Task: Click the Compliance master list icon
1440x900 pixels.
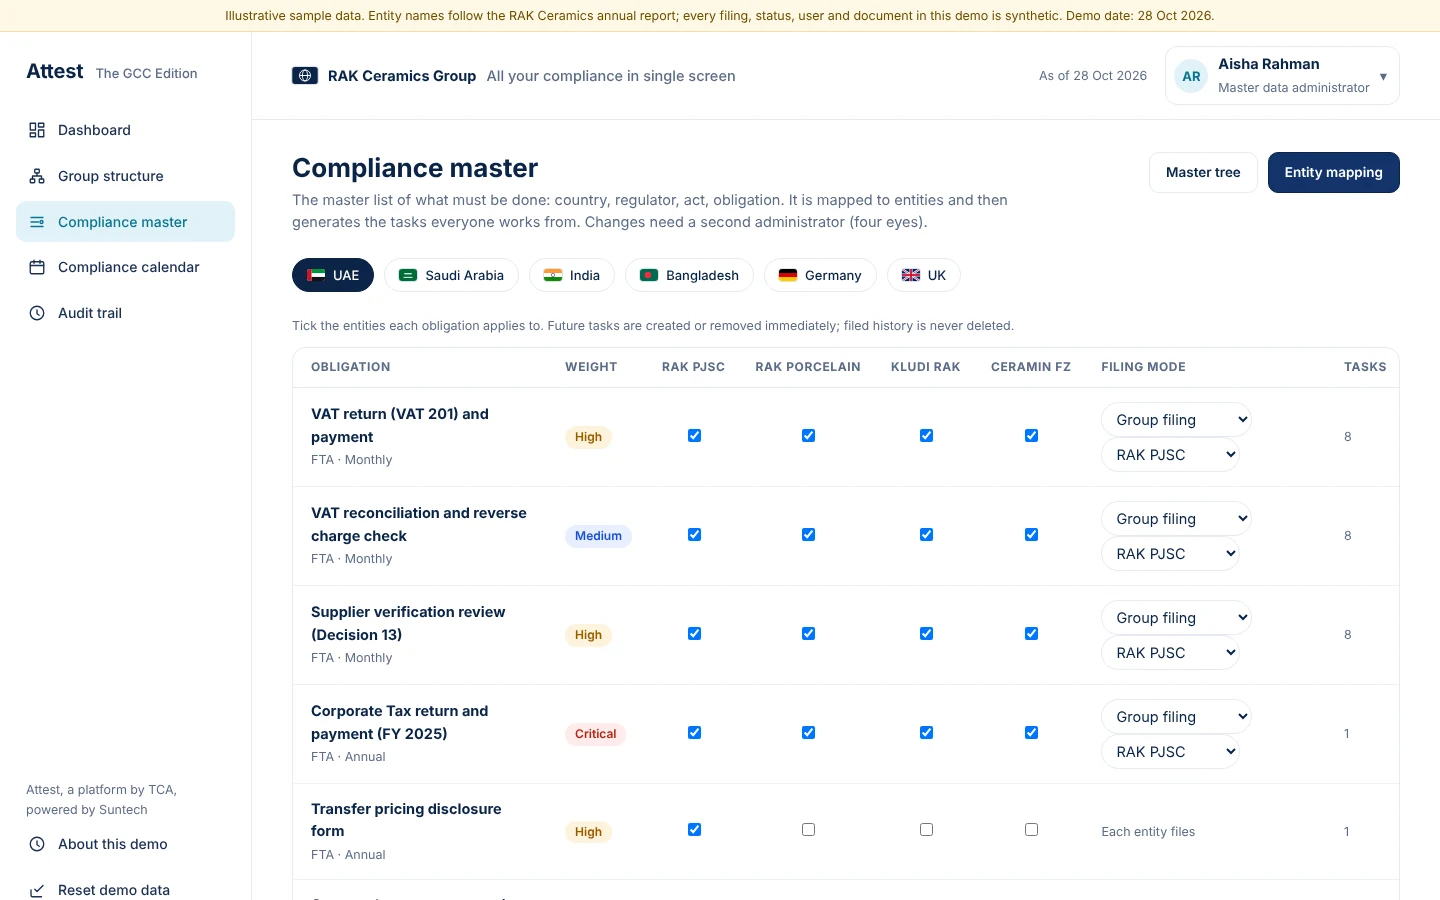Action: click(37, 222)
